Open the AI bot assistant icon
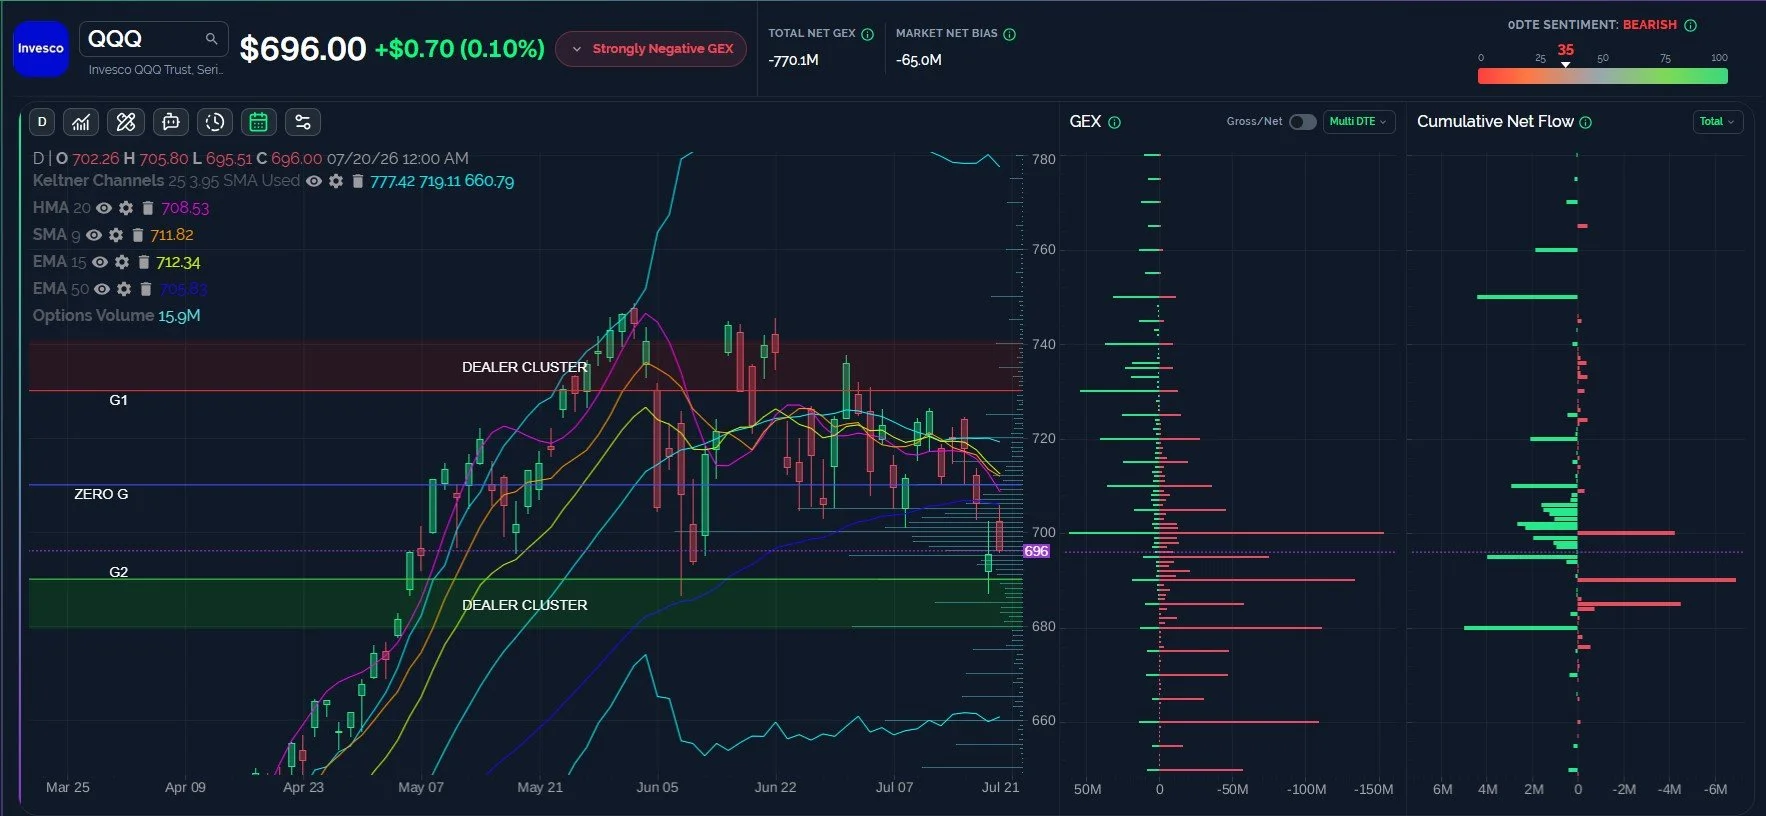 (x=170, y=122)
